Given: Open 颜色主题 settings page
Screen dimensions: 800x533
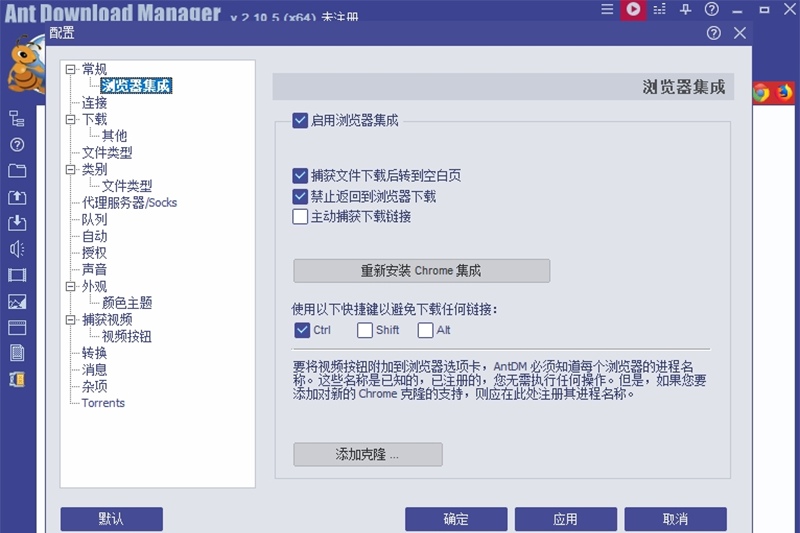Looking at the screenshot, I should click(x=127, y=303).
